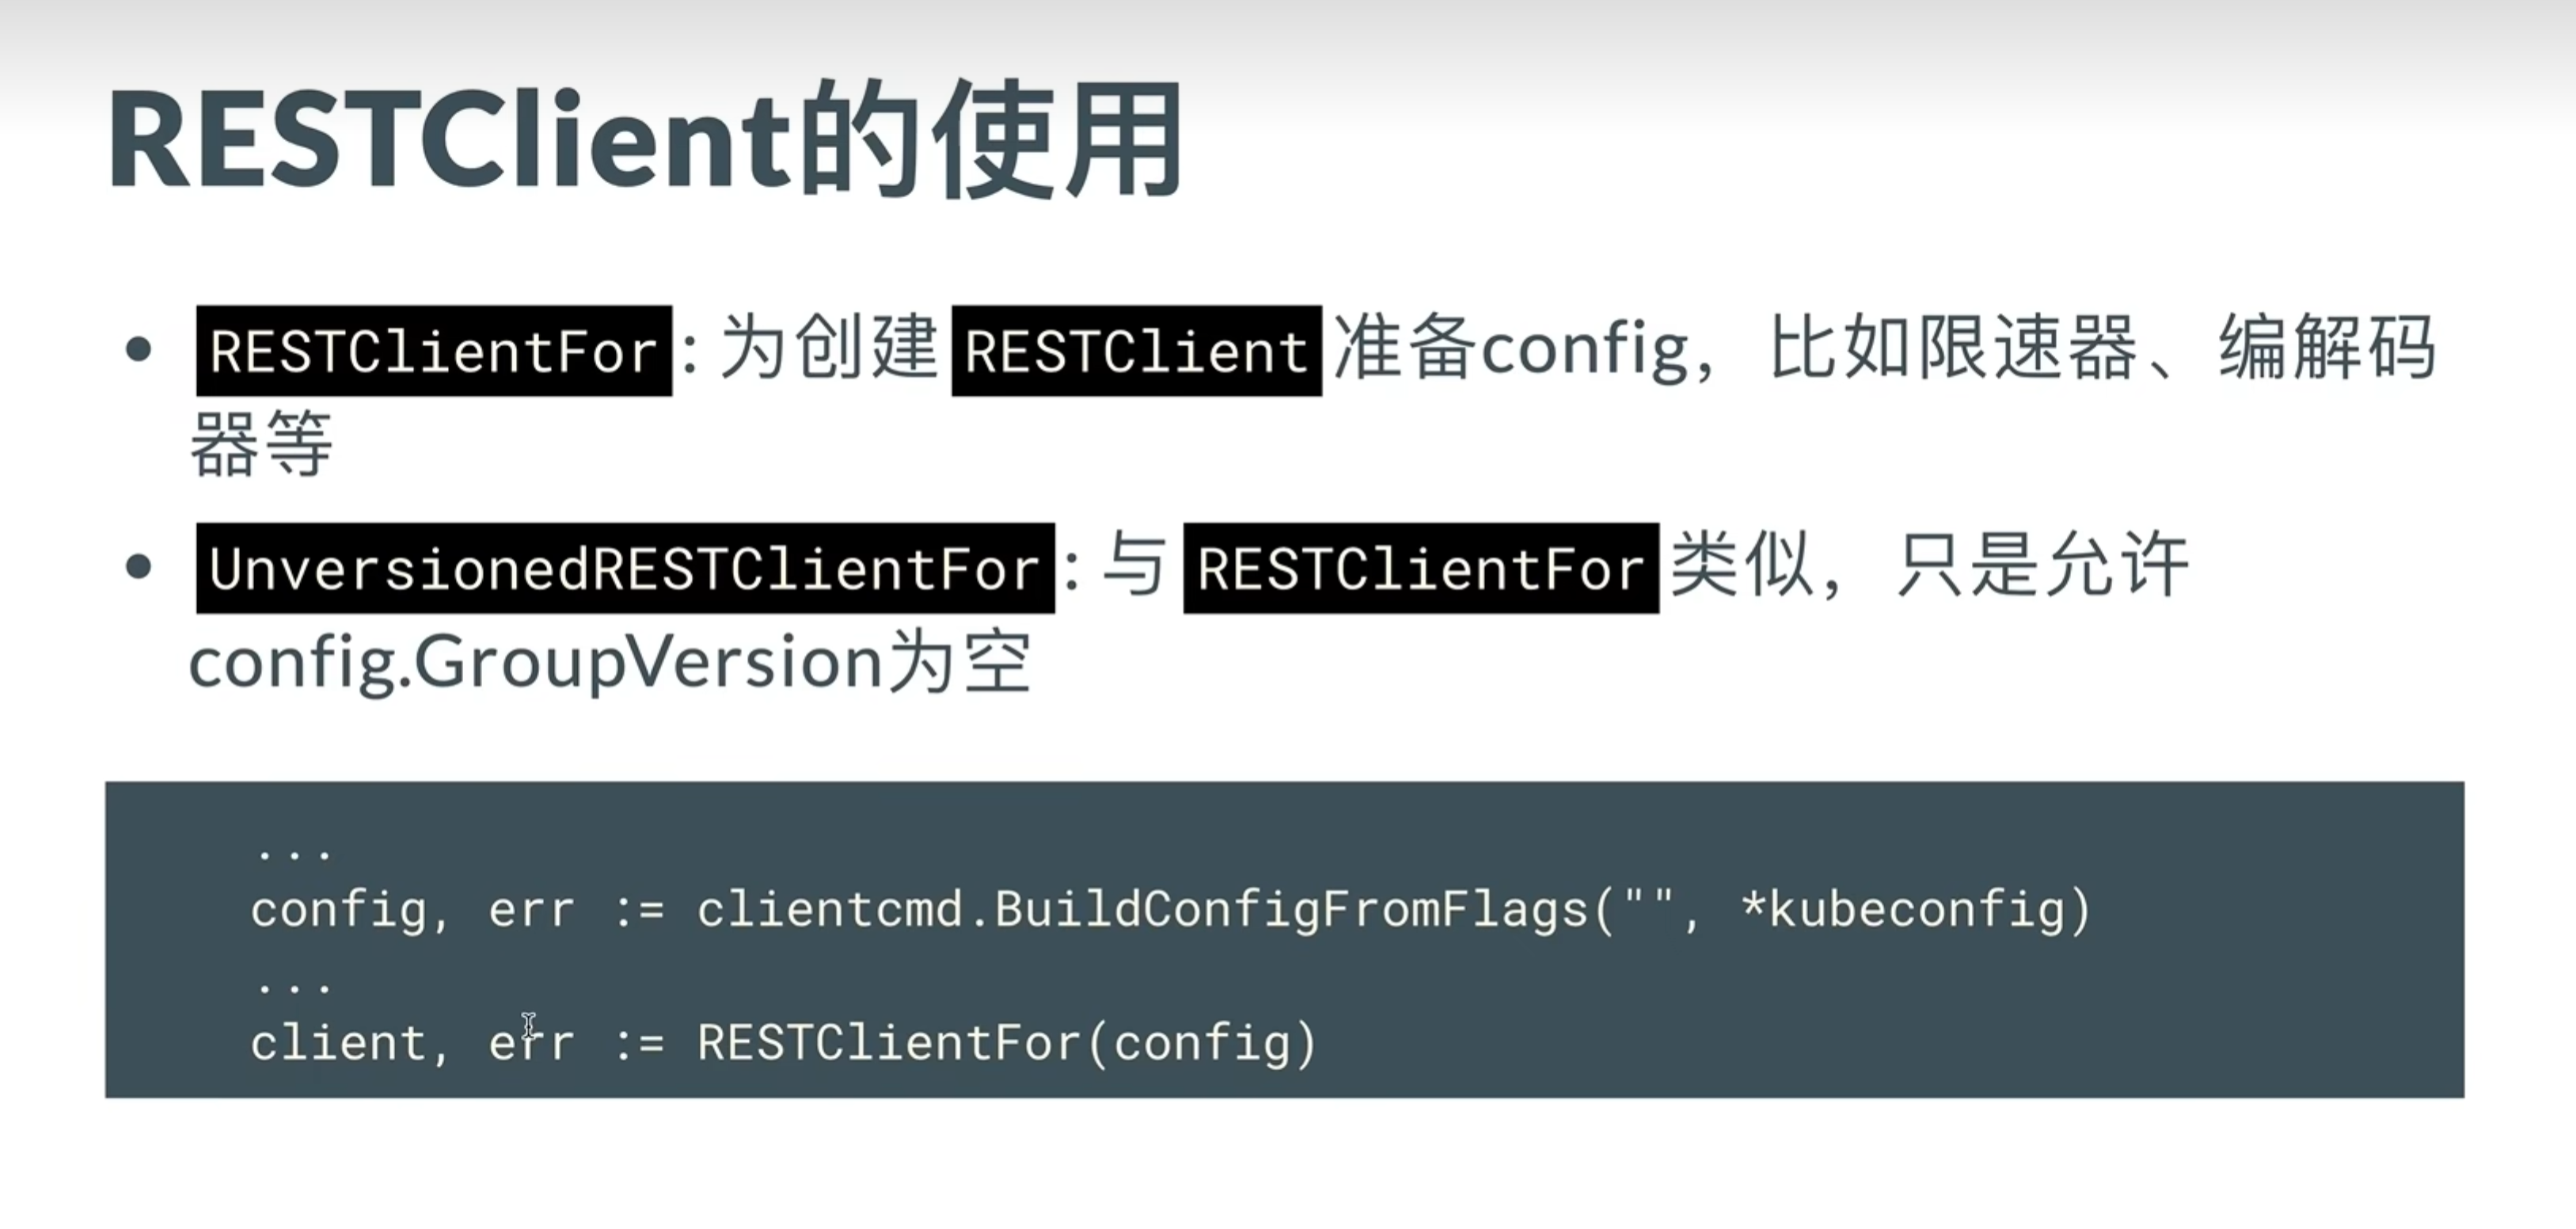Click the first RESTClientFor code label
The image size is (2576, 1229).
(434, 351)
